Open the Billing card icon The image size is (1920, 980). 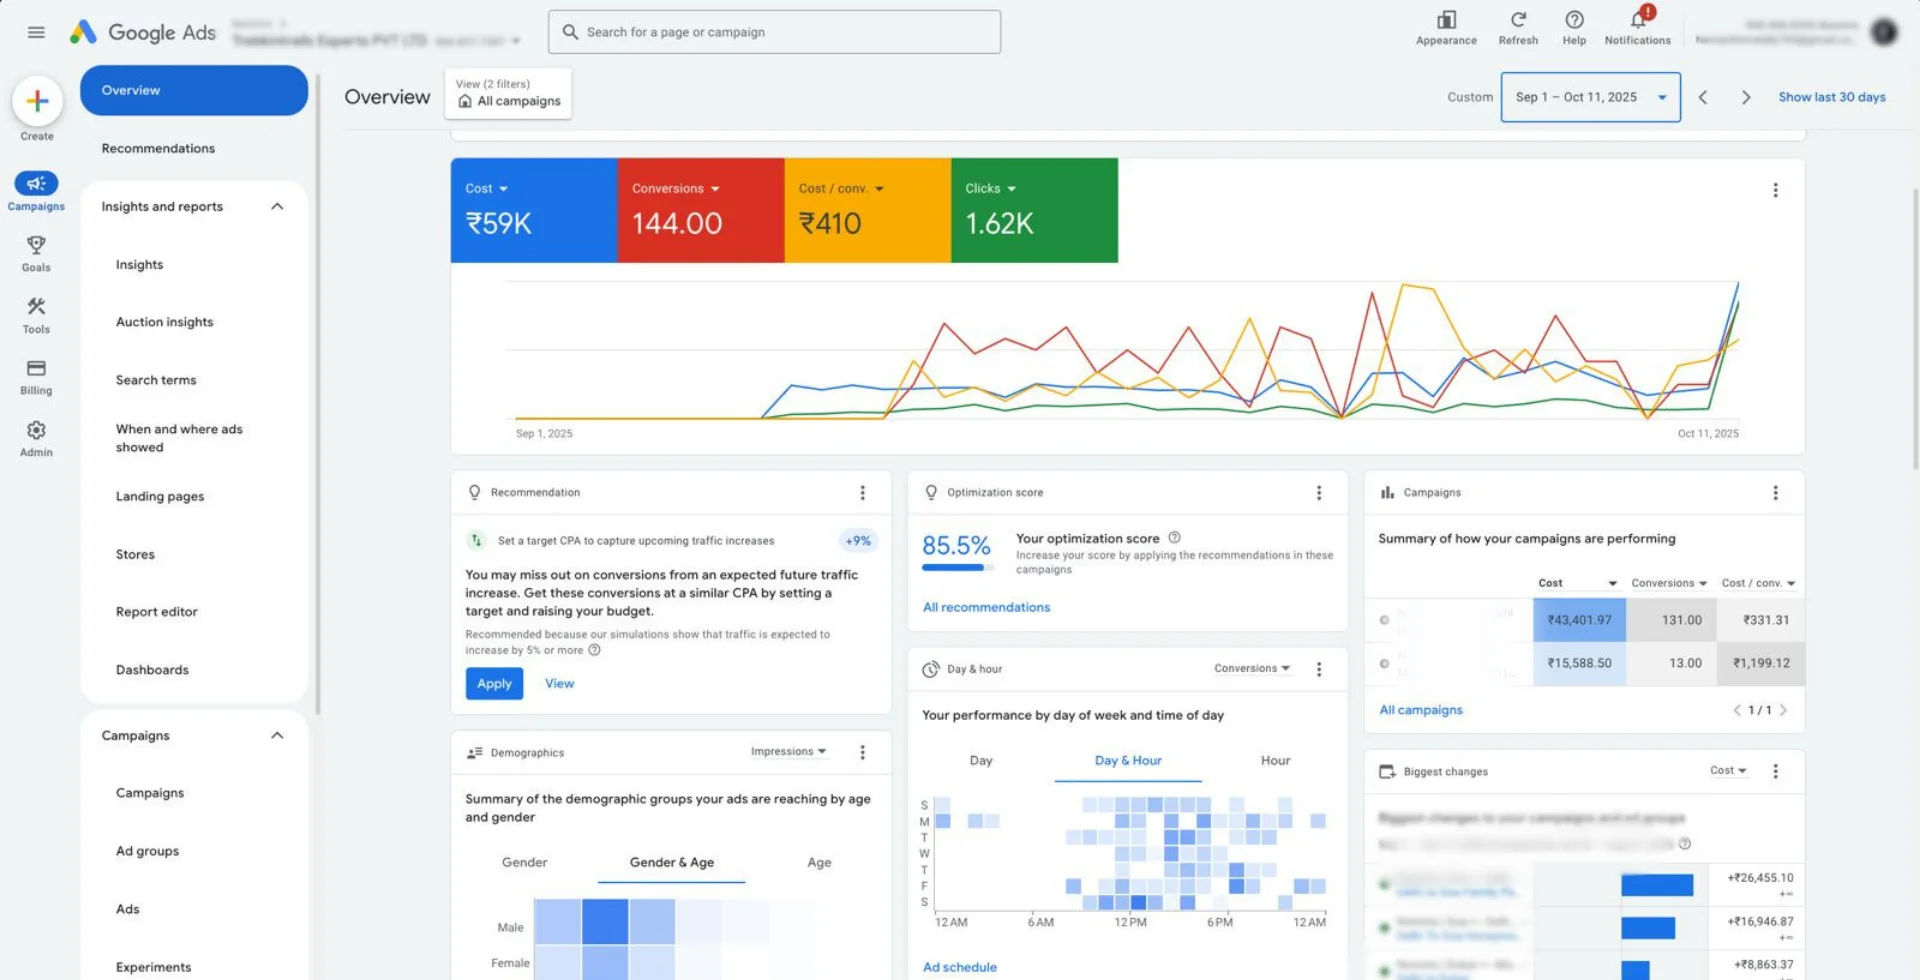click(36, 369)
